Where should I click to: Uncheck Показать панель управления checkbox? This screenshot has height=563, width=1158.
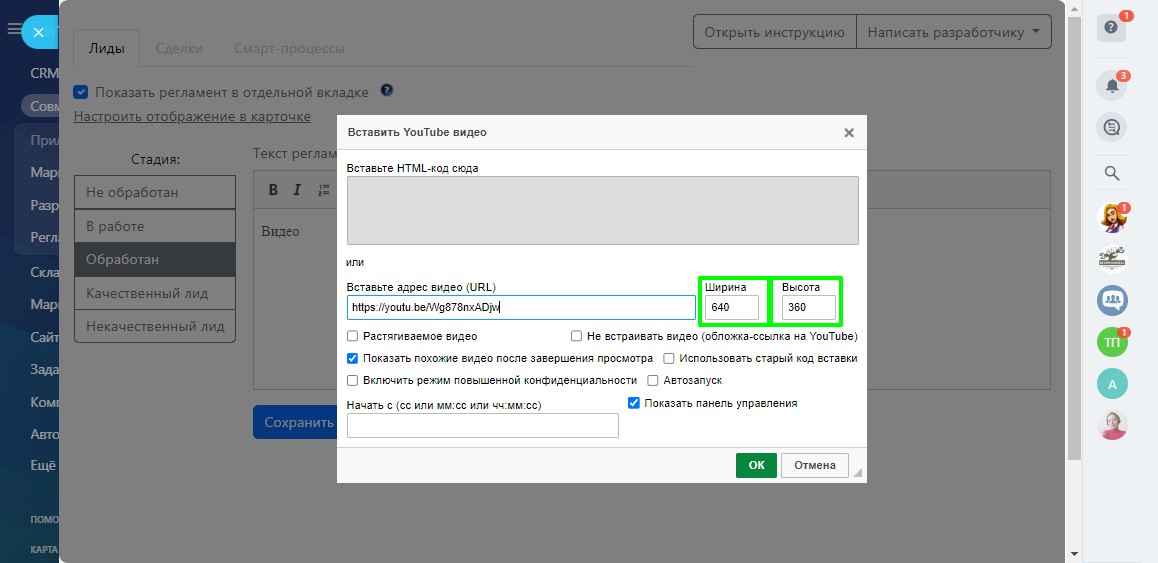tap(633, 403)
